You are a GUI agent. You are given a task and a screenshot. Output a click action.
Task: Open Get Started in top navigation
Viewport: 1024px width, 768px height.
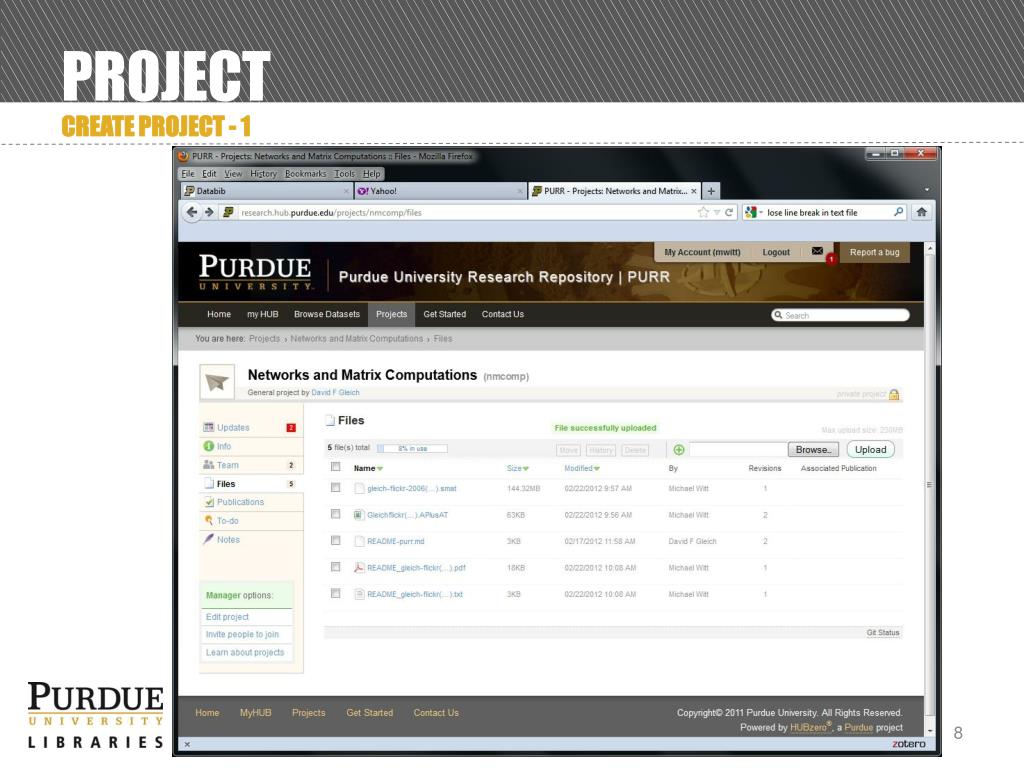pos(445,314)
